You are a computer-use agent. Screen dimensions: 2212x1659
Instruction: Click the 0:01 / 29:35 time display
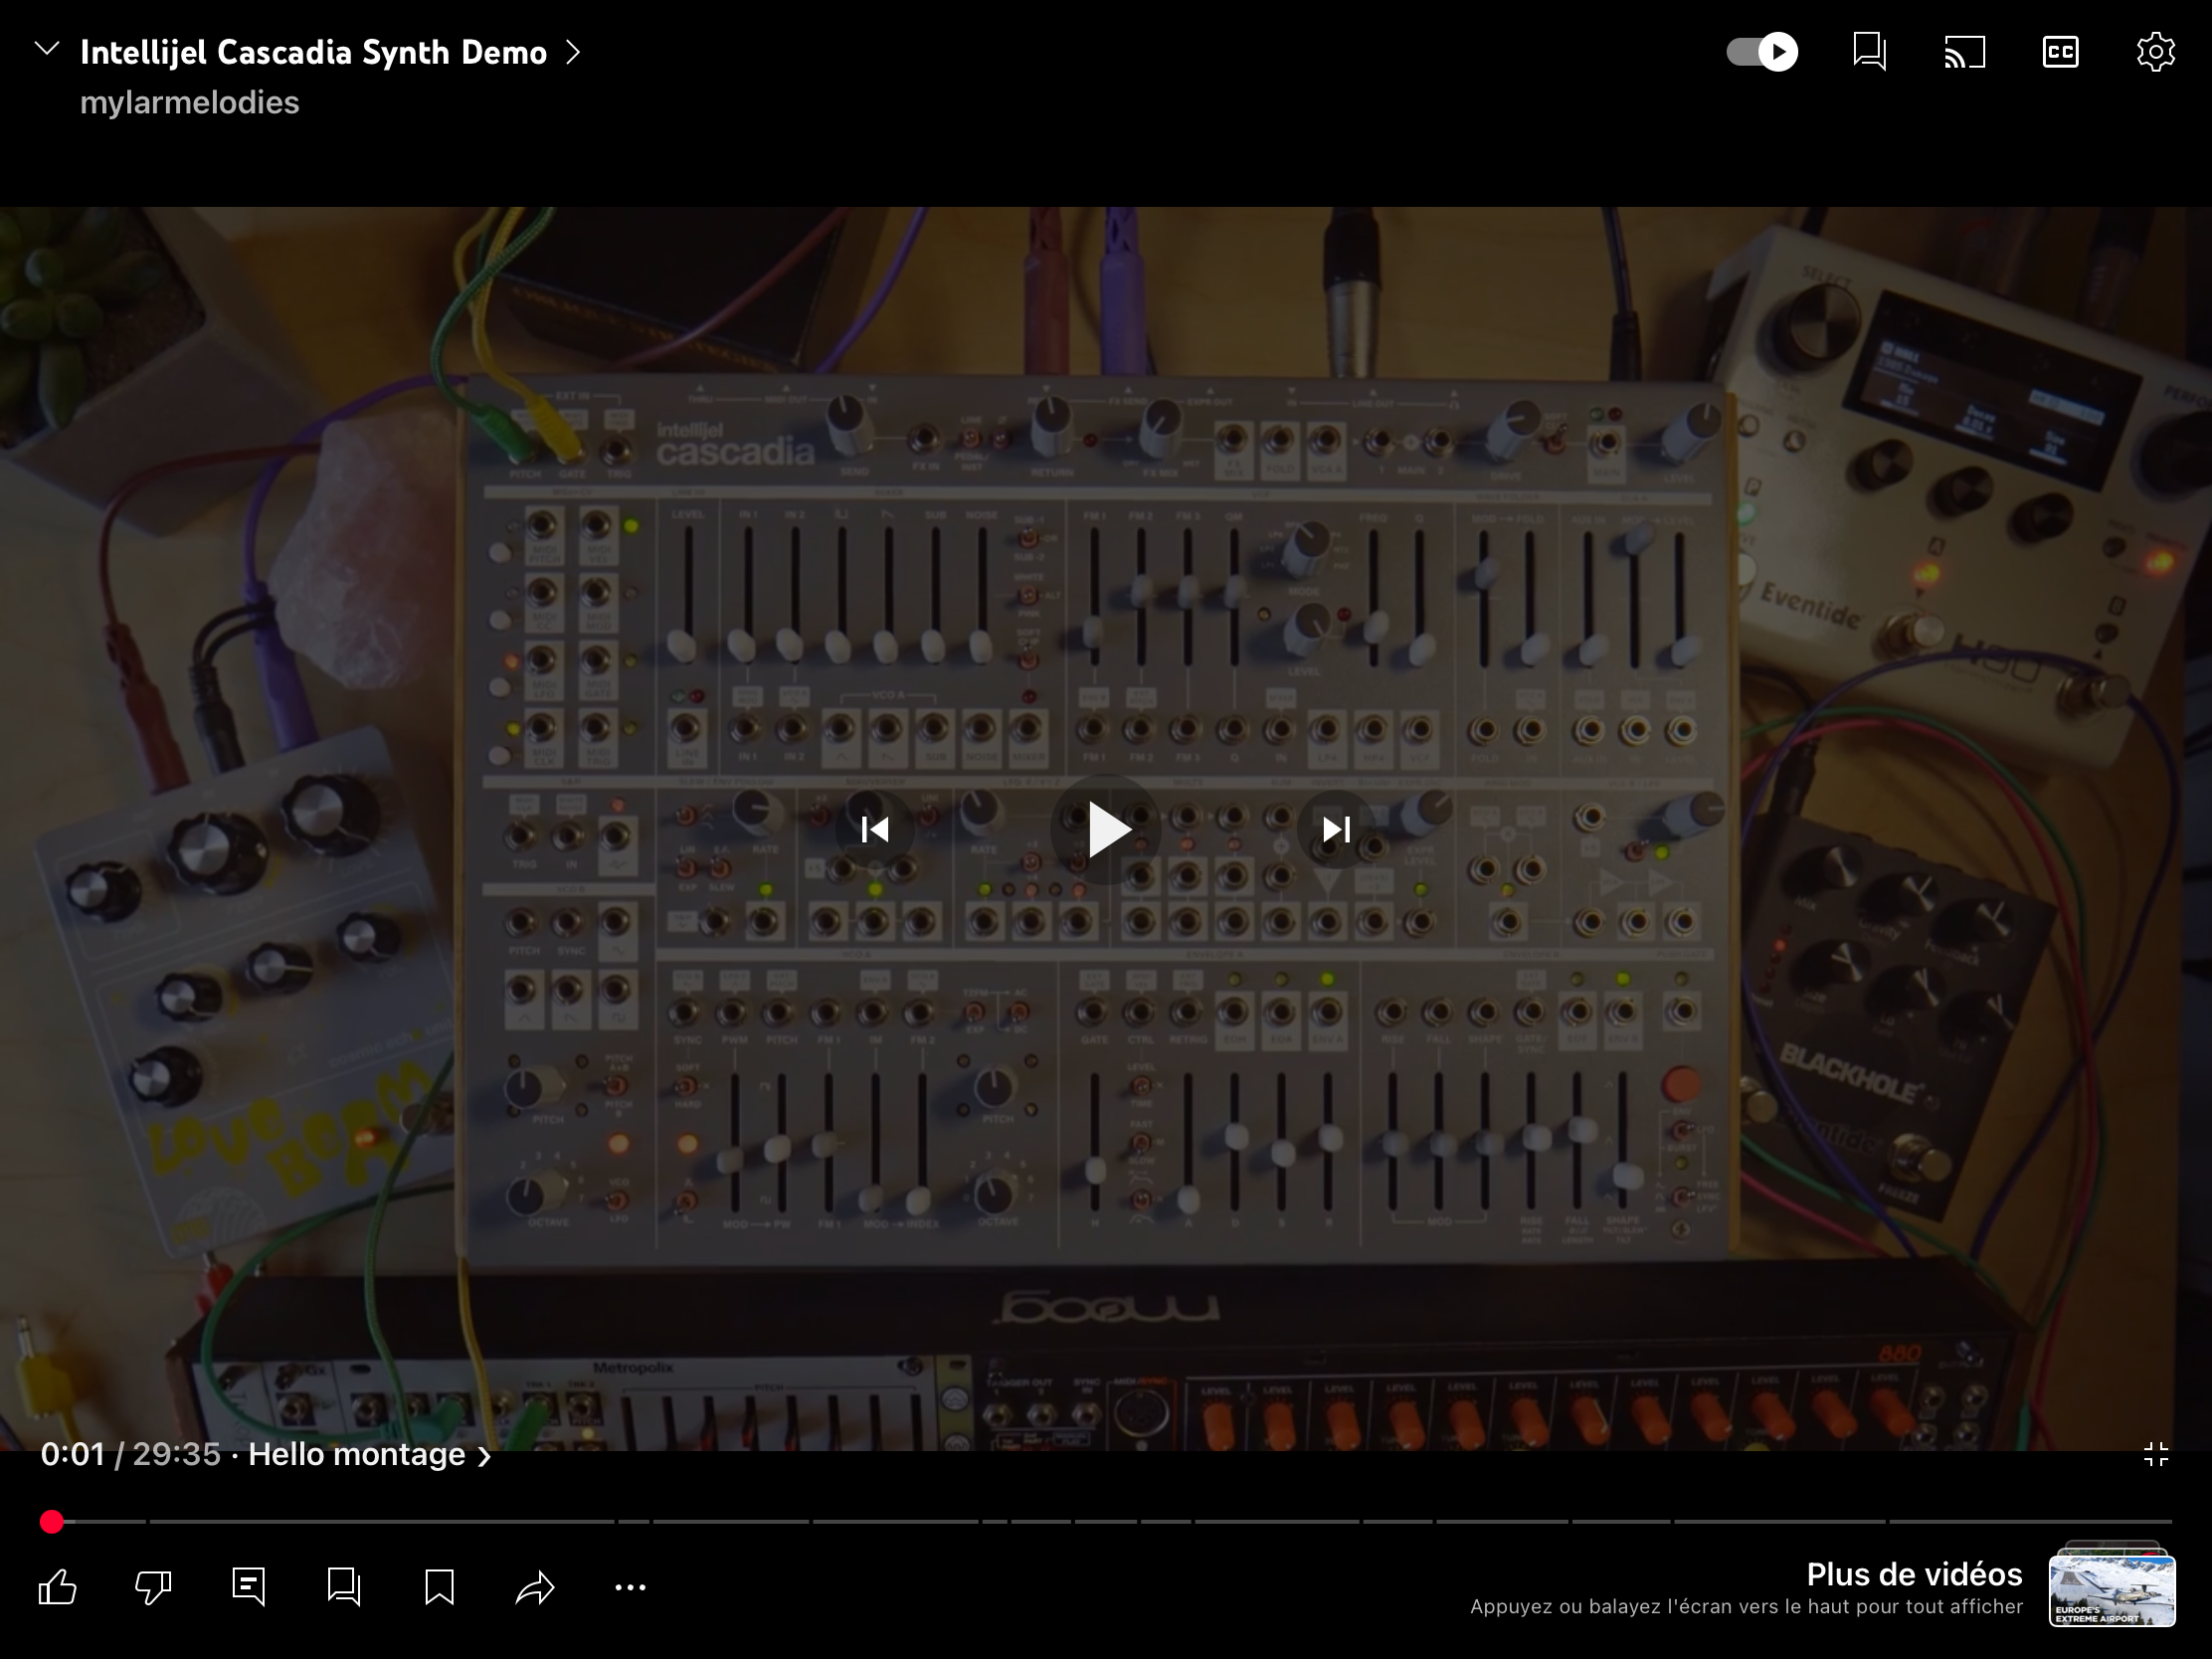pos(130,1454)
